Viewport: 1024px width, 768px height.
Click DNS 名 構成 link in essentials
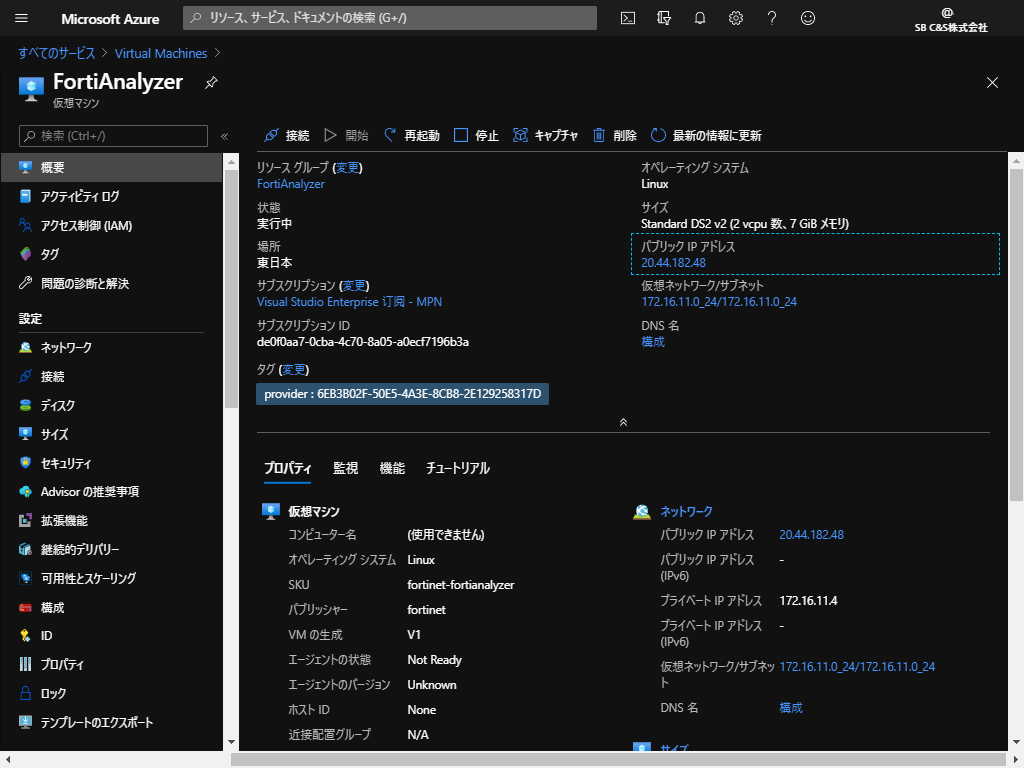[x=653, y=342]
